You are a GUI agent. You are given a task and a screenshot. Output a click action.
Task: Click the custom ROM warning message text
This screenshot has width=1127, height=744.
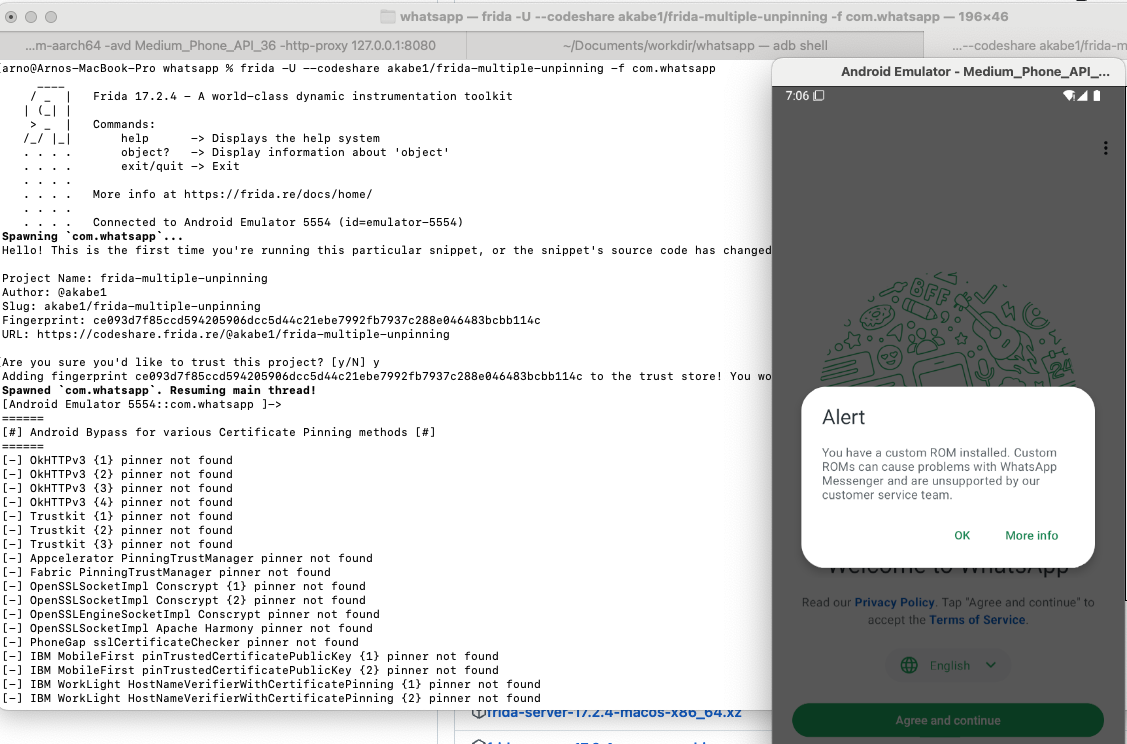(939, 474)
